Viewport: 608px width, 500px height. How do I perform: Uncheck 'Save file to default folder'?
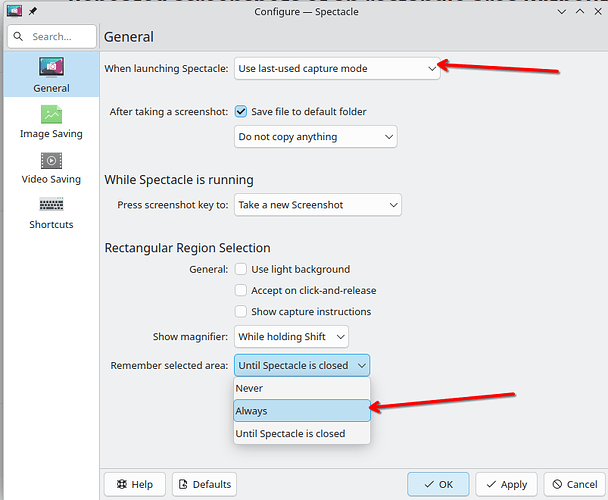coord(241,112)
